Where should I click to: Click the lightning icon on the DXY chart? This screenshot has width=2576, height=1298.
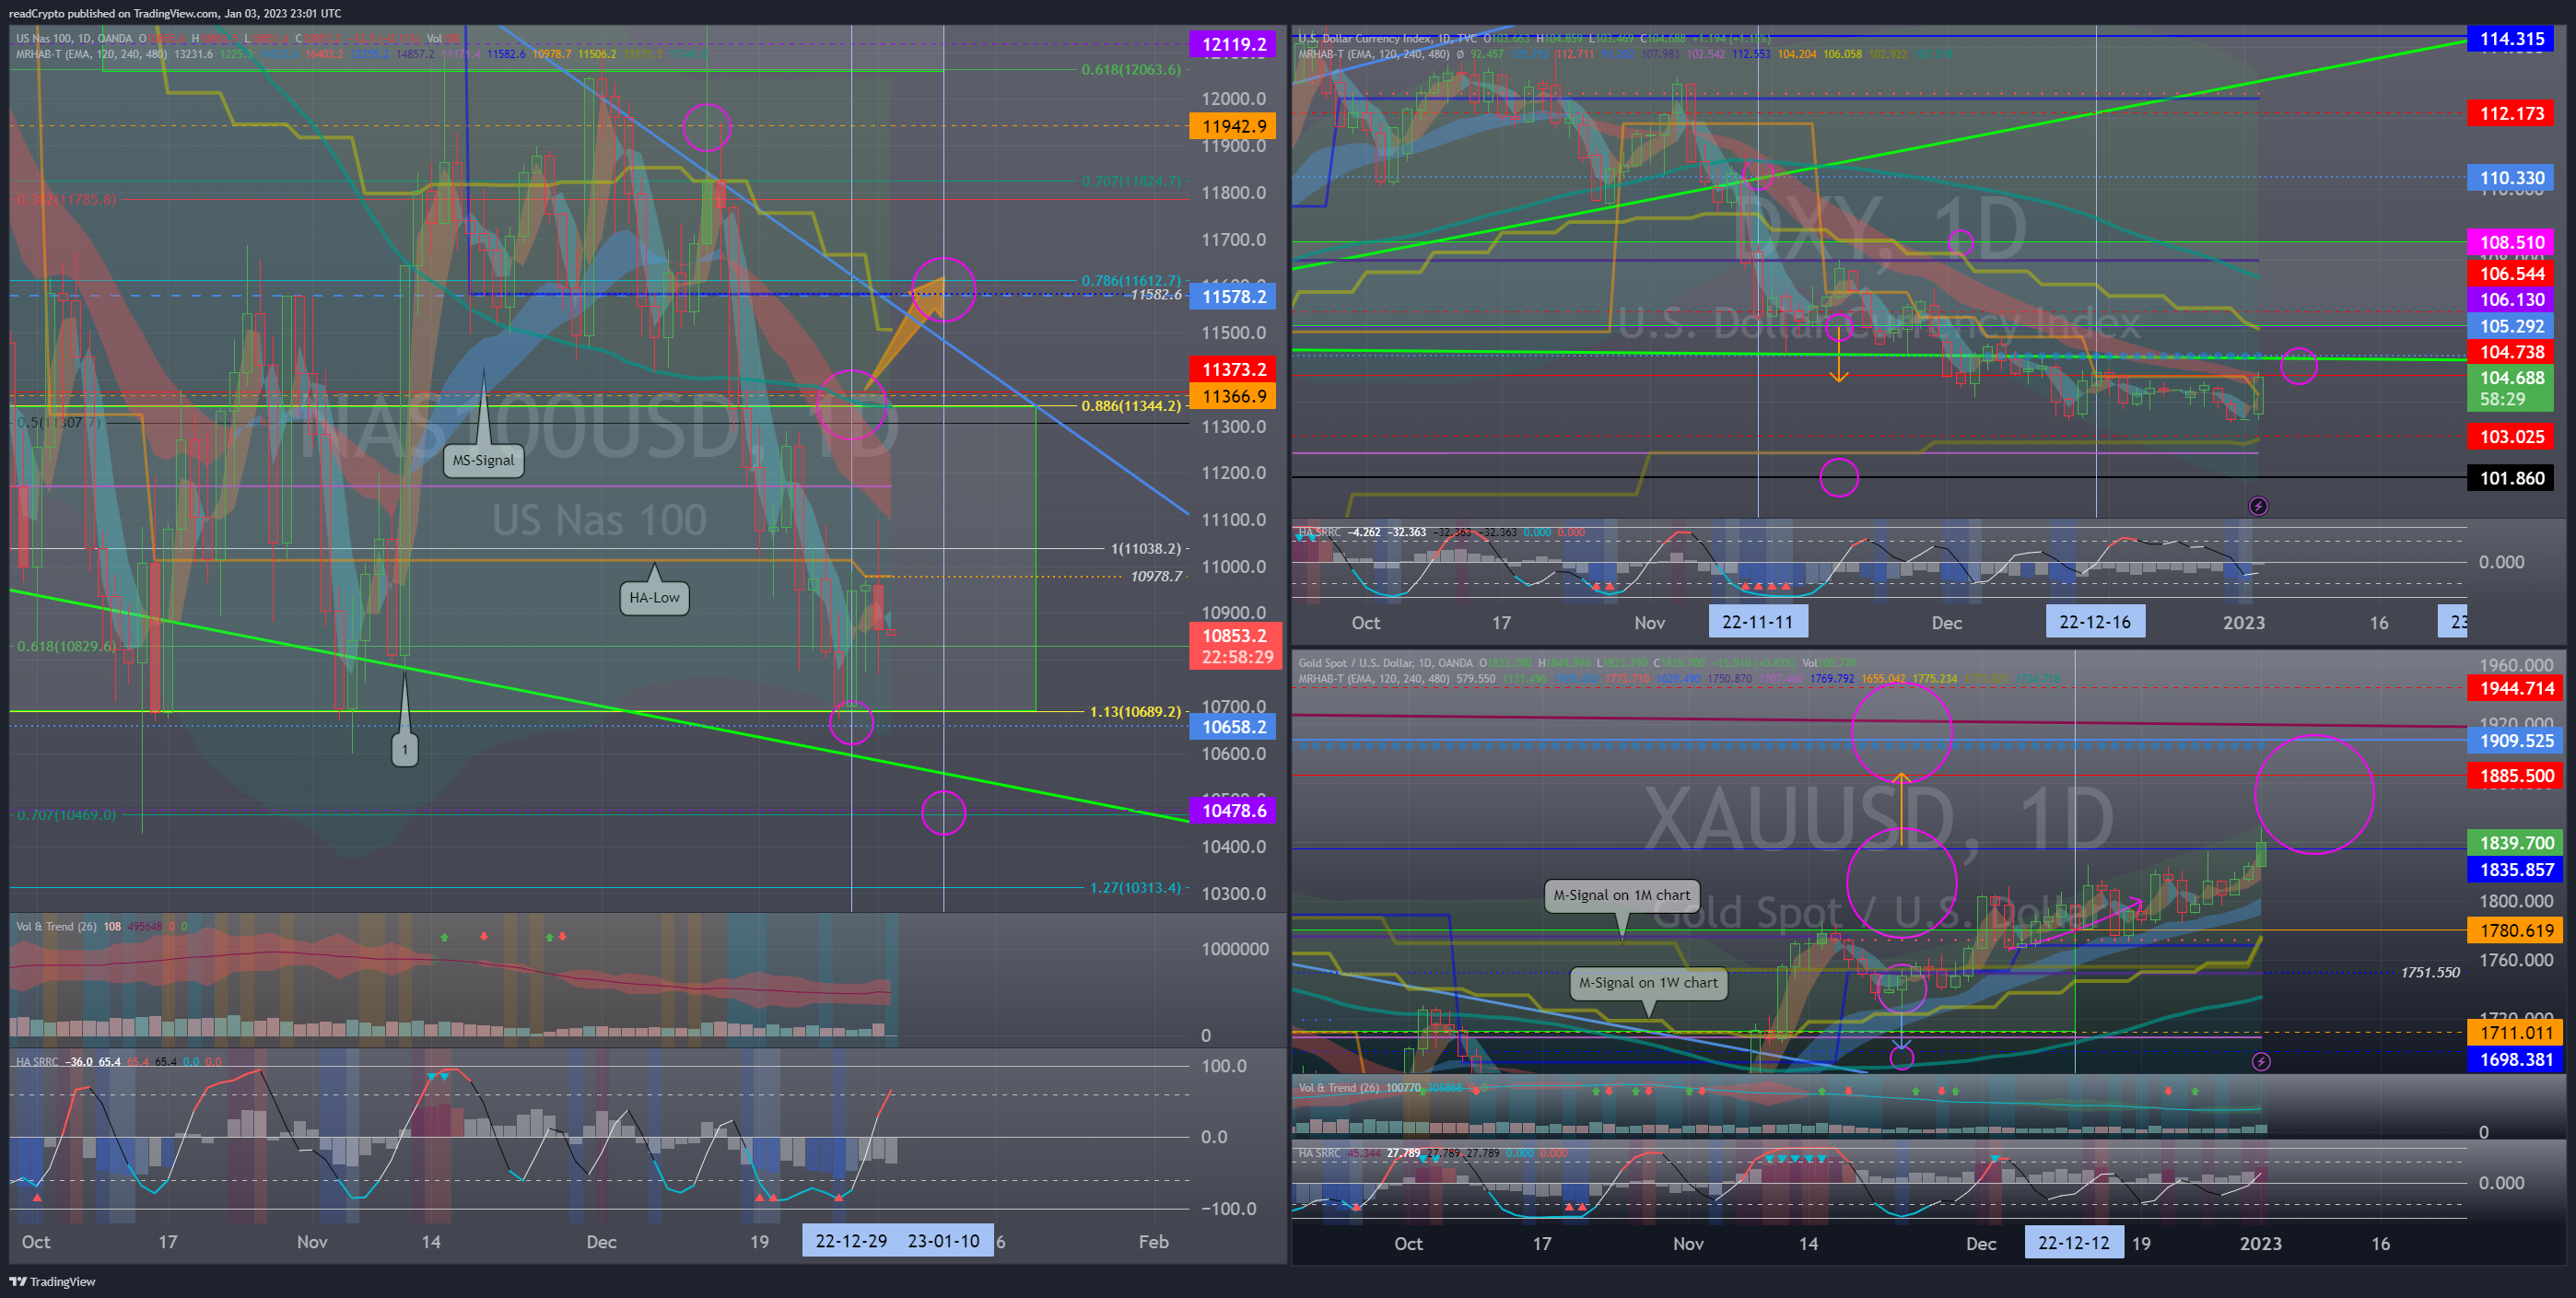pos(2258,506)
